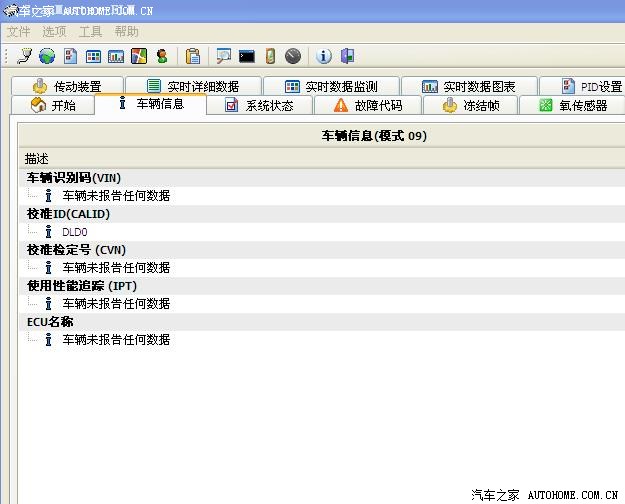Click the blue info icon in toolbar

(324, 56)
